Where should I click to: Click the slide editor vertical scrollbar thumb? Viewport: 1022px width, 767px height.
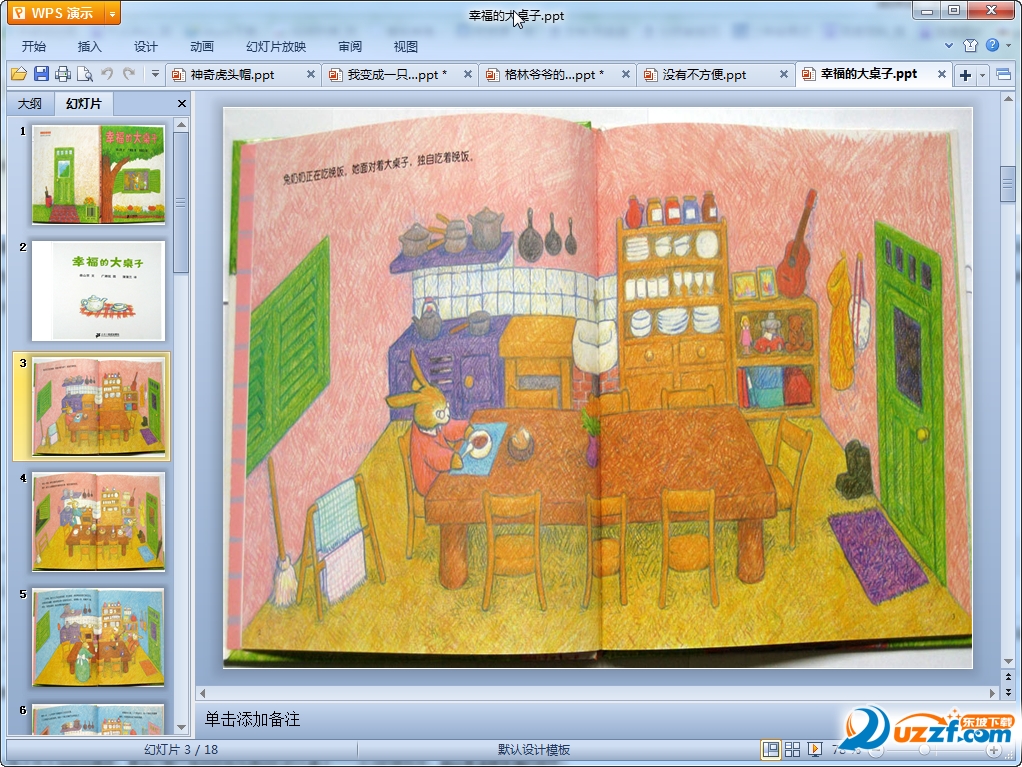pos(1008,185)
